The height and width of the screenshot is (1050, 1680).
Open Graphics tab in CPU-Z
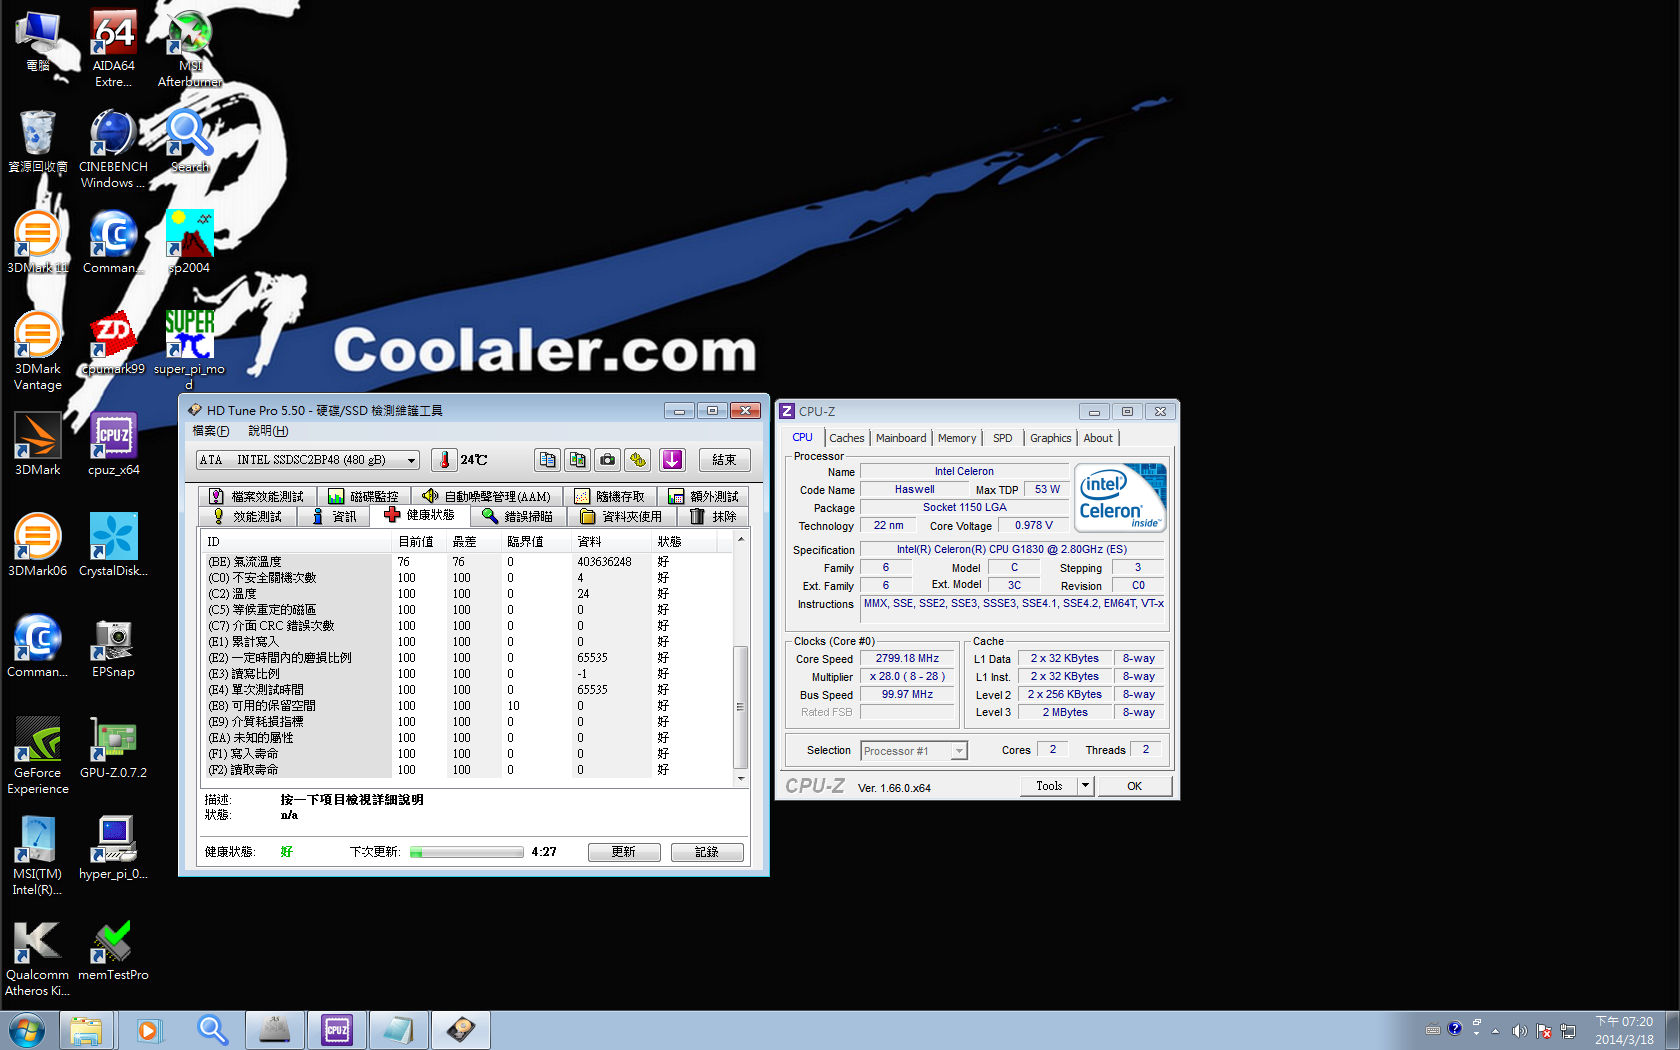point(1051,438)
